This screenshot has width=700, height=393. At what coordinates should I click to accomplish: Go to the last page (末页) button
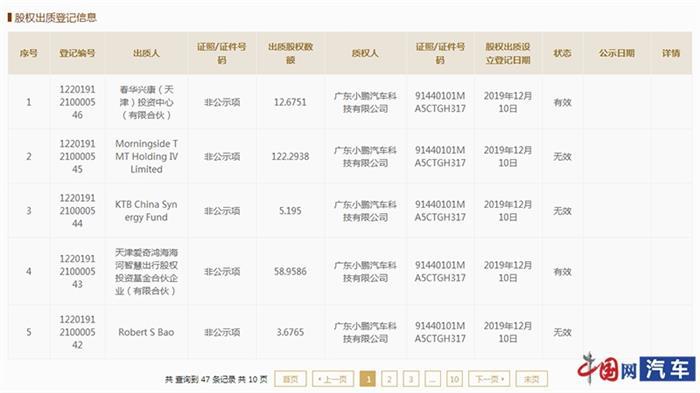[x=531, y=379]
